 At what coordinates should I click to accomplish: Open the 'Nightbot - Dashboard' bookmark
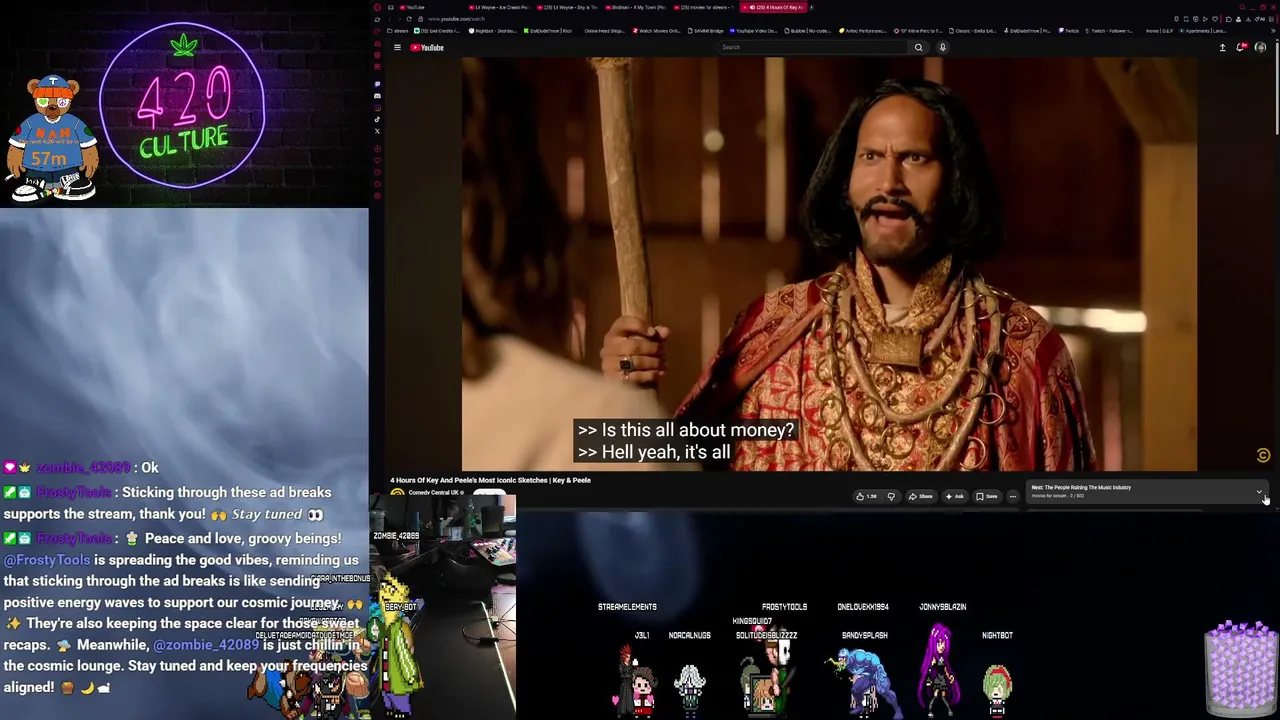tap(491, 31)
